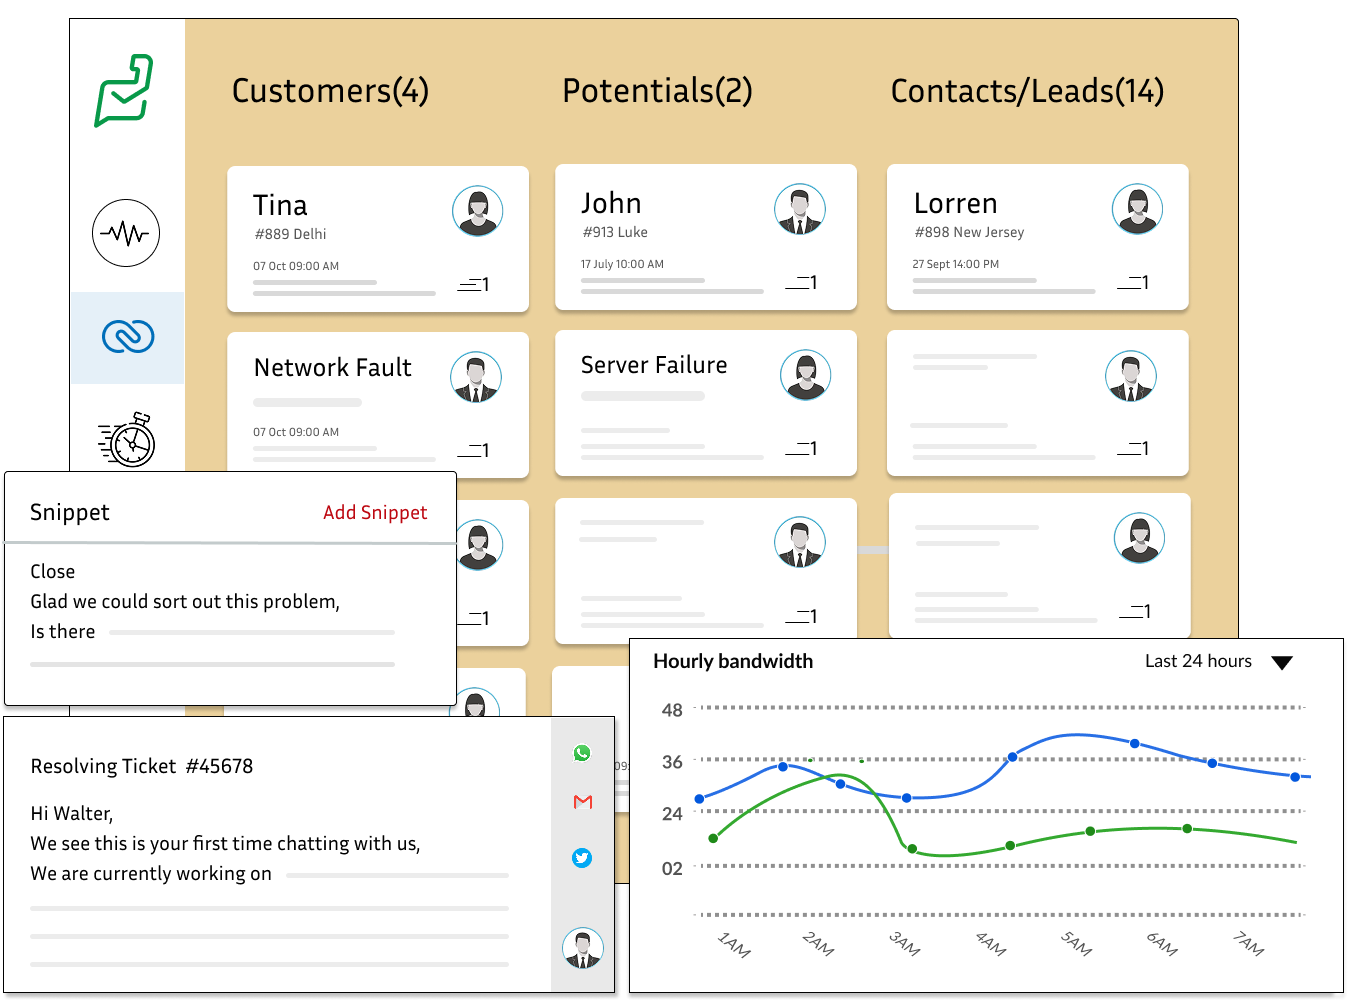Open the Network Fault ticket card
Viewport: 1353px width, 1000px height.
click(x=333, y=368)
